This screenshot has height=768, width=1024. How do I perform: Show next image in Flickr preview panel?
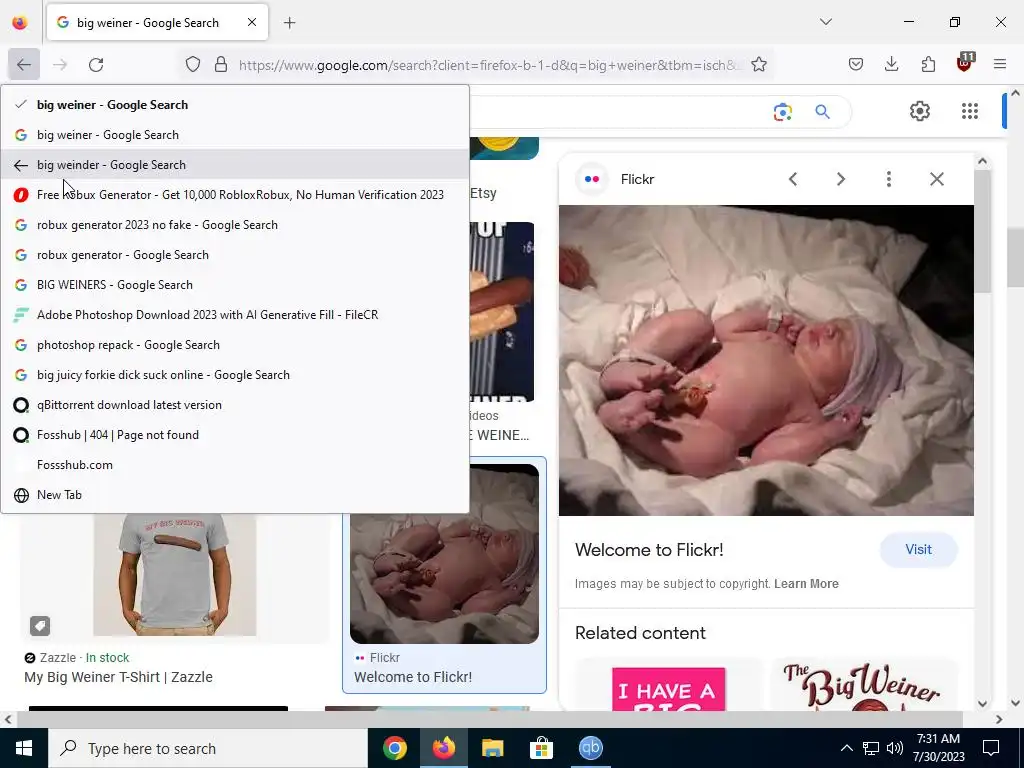(x=840, y=179)
